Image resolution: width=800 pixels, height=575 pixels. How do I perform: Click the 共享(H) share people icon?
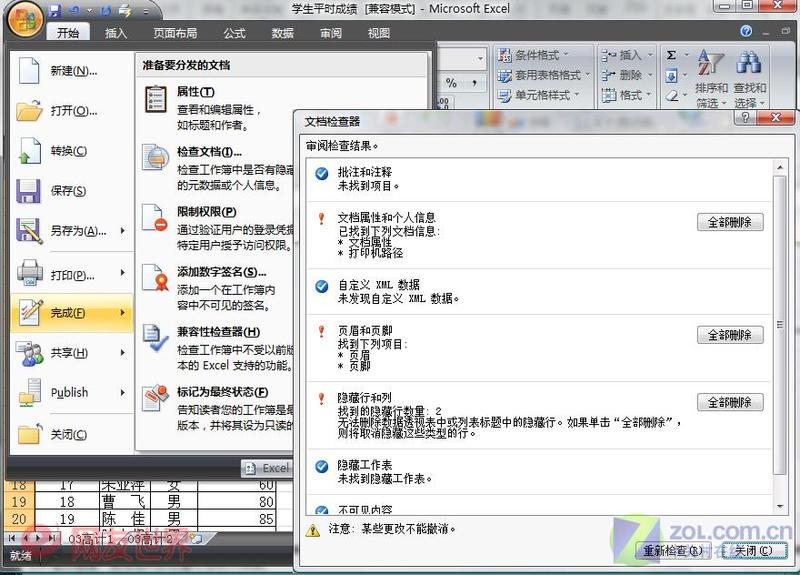pyautogui.click(x=30, y=353)
